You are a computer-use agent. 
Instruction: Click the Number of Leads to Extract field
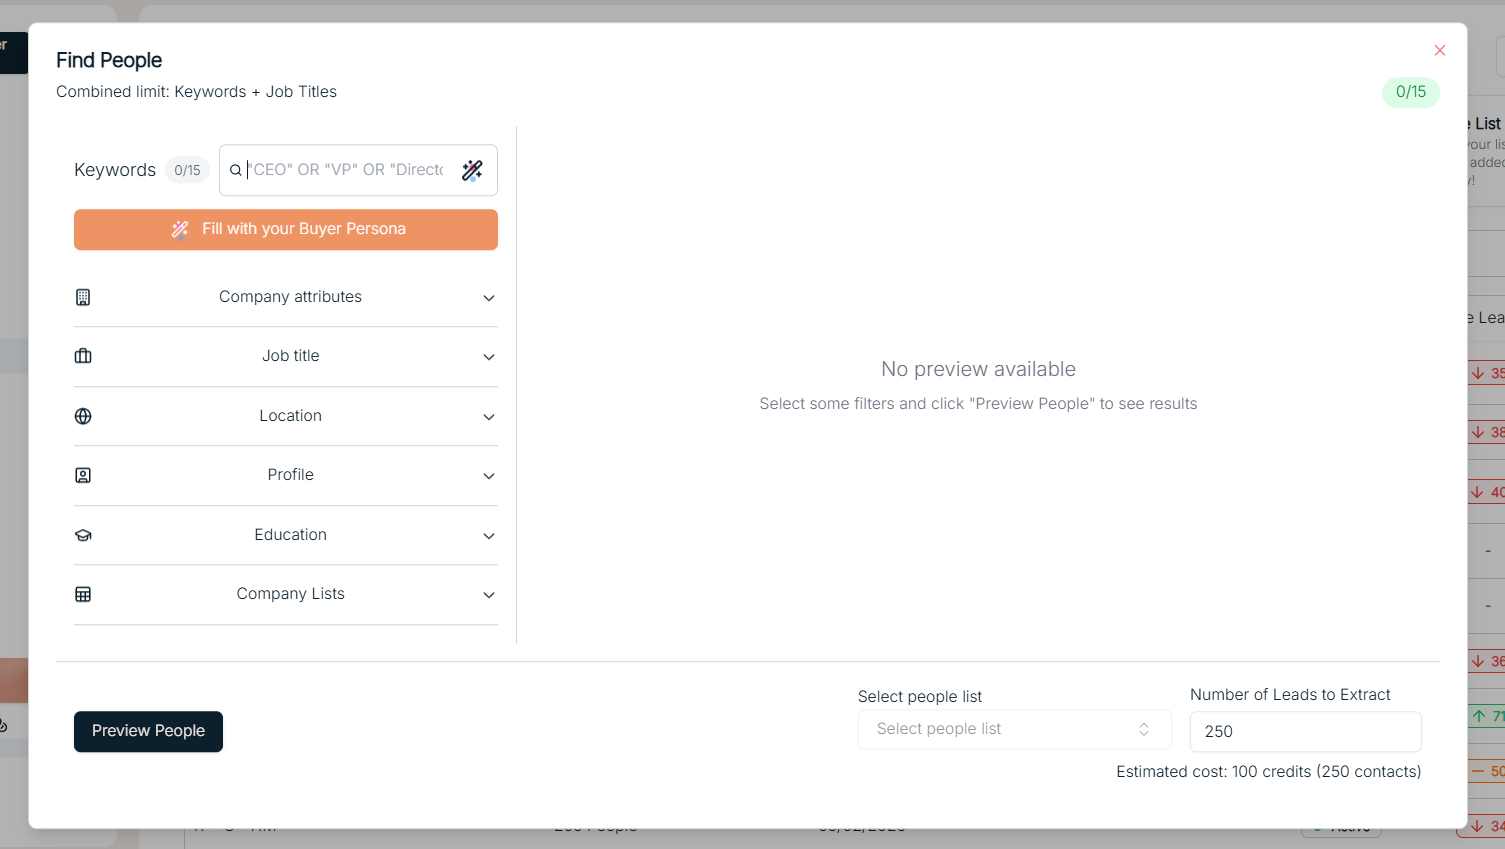click(x=1305, y=731)
